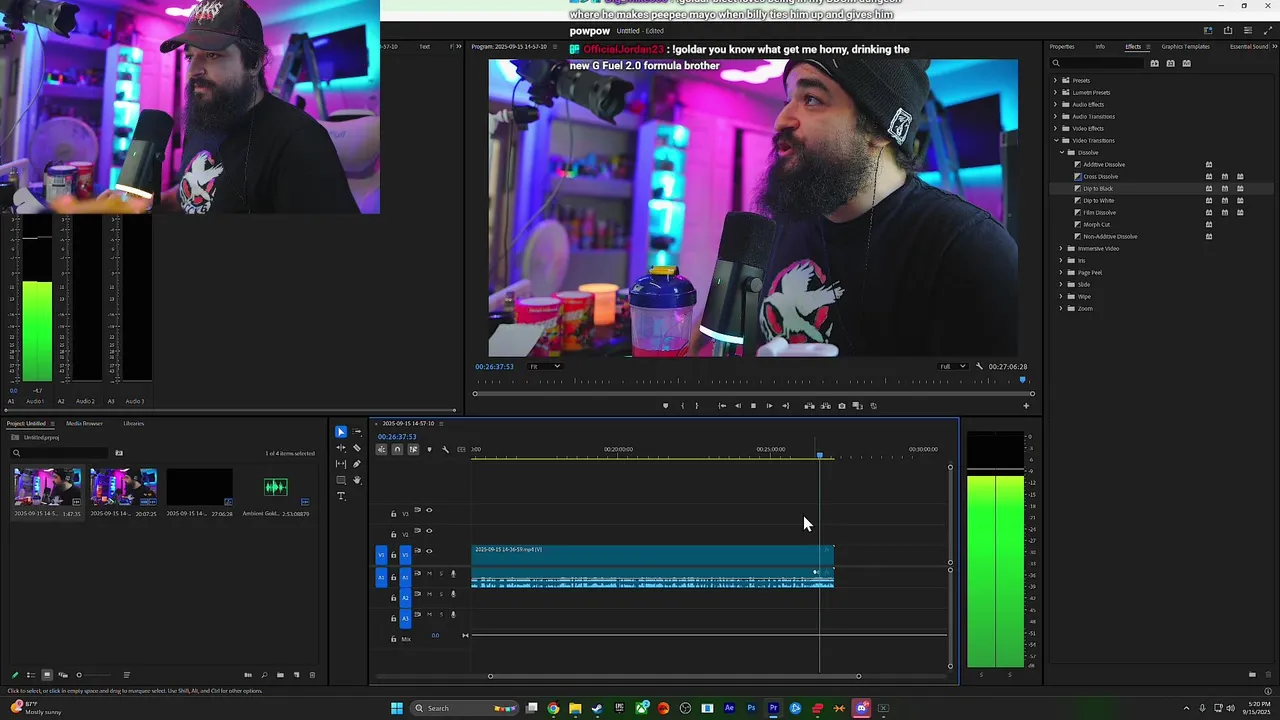Screen dimensions: 1280x720
Task: Click Automate to Sequence icon
Action: point(248,675)
